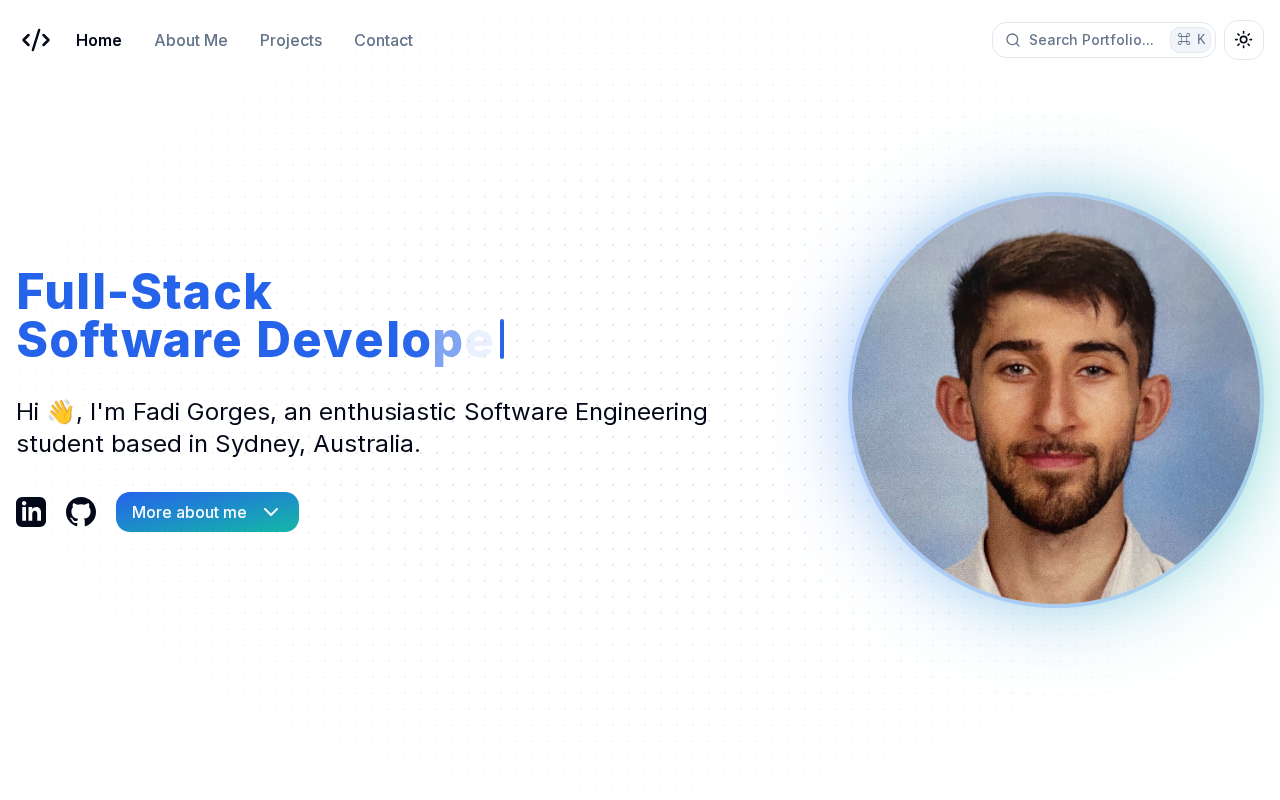The width and height of the screenshot is (1280, 800).
Task: Click the magnifier icon in search bar
Action: click(1013, 40)
